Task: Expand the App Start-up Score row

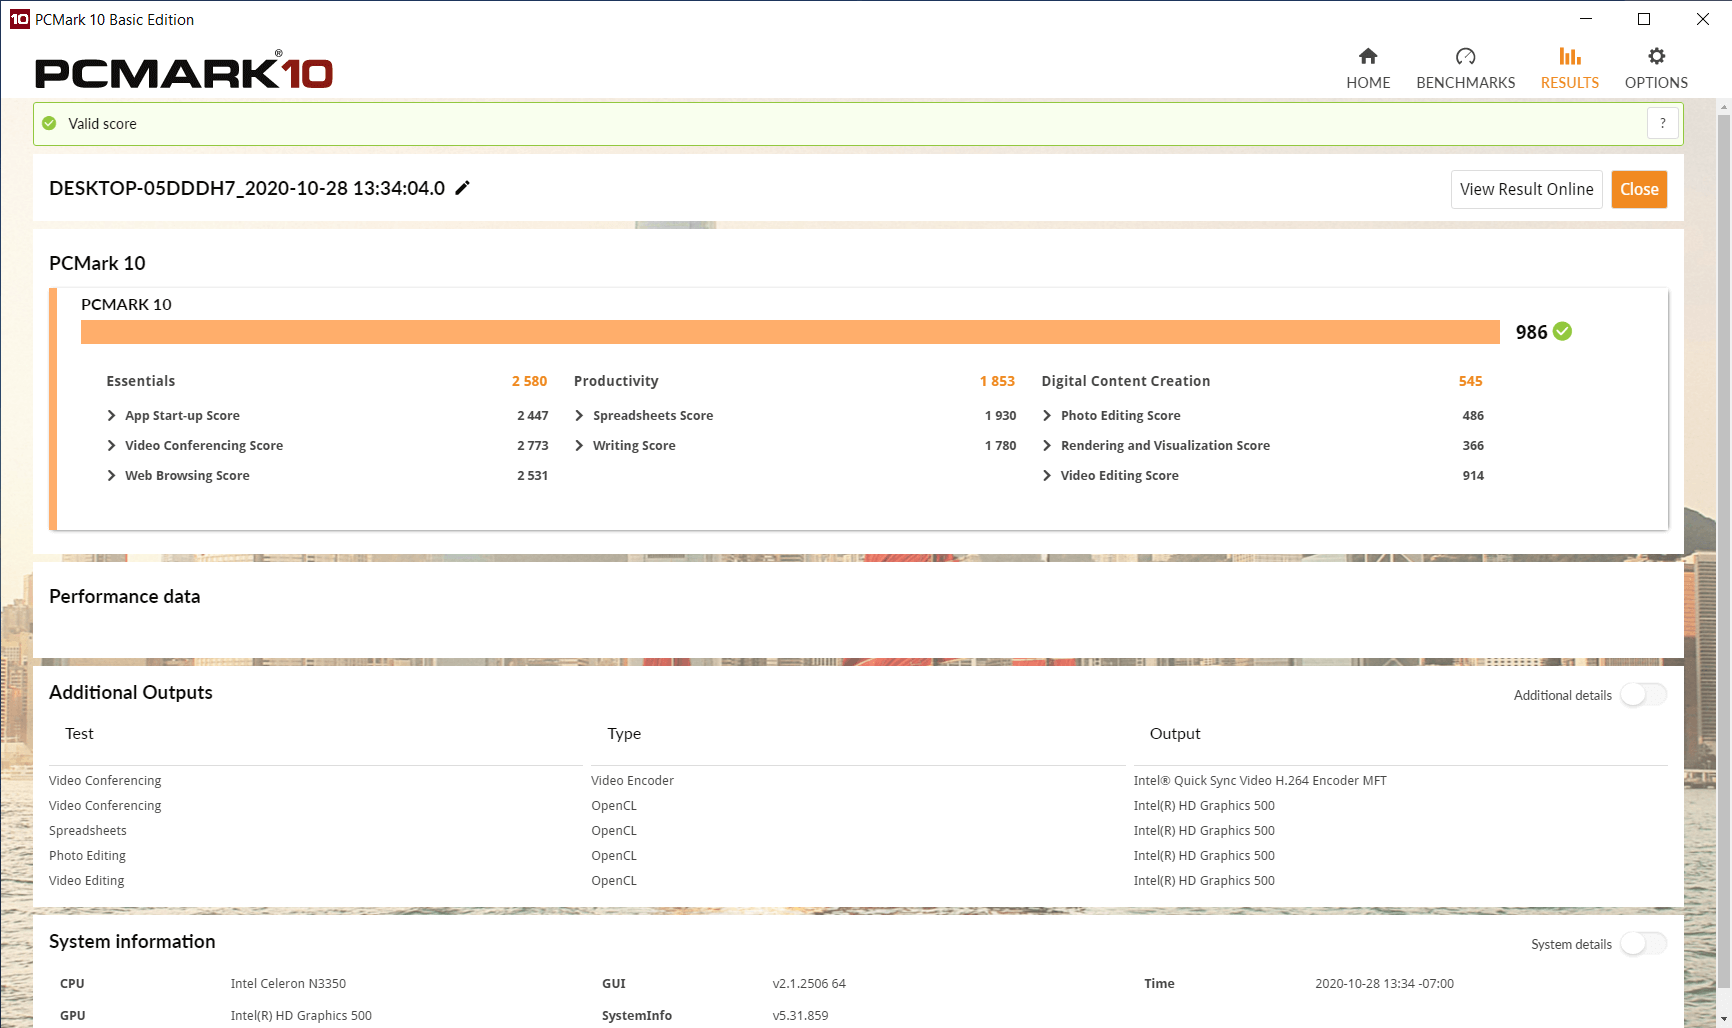Action: tap(111, 416)
